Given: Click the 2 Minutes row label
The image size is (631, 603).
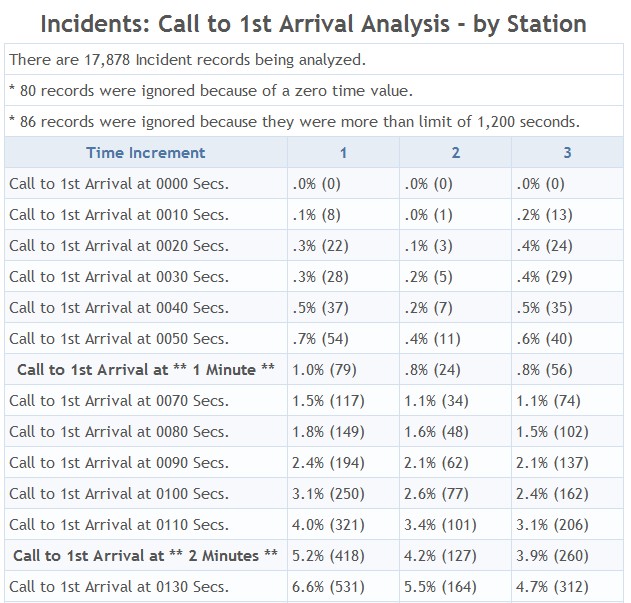Looking at the screenshot, I should (146, 556).
